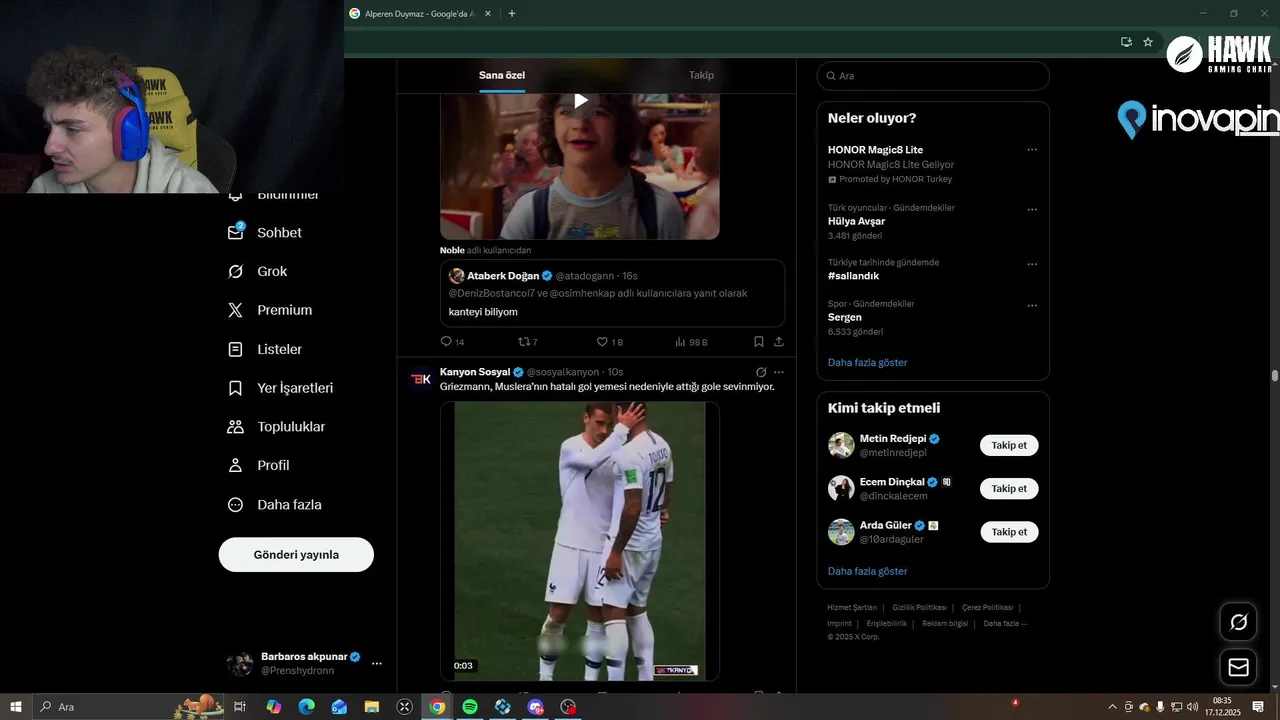Screen dimensions: 1280x720
Task: Open Windows Start menu
Action: pyautogui.click(x=16, y=707)
